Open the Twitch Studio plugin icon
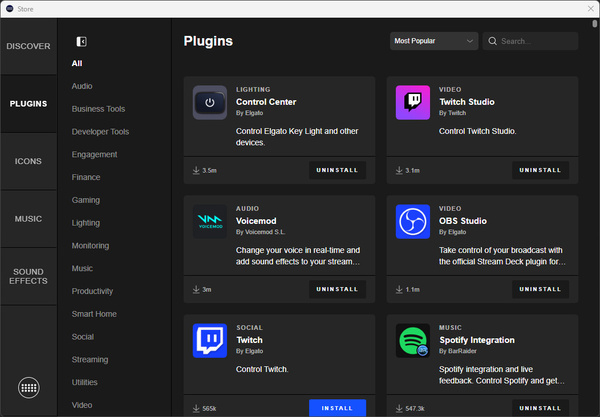The height and width of the screenshot is (417, 600). coord(412,103)
